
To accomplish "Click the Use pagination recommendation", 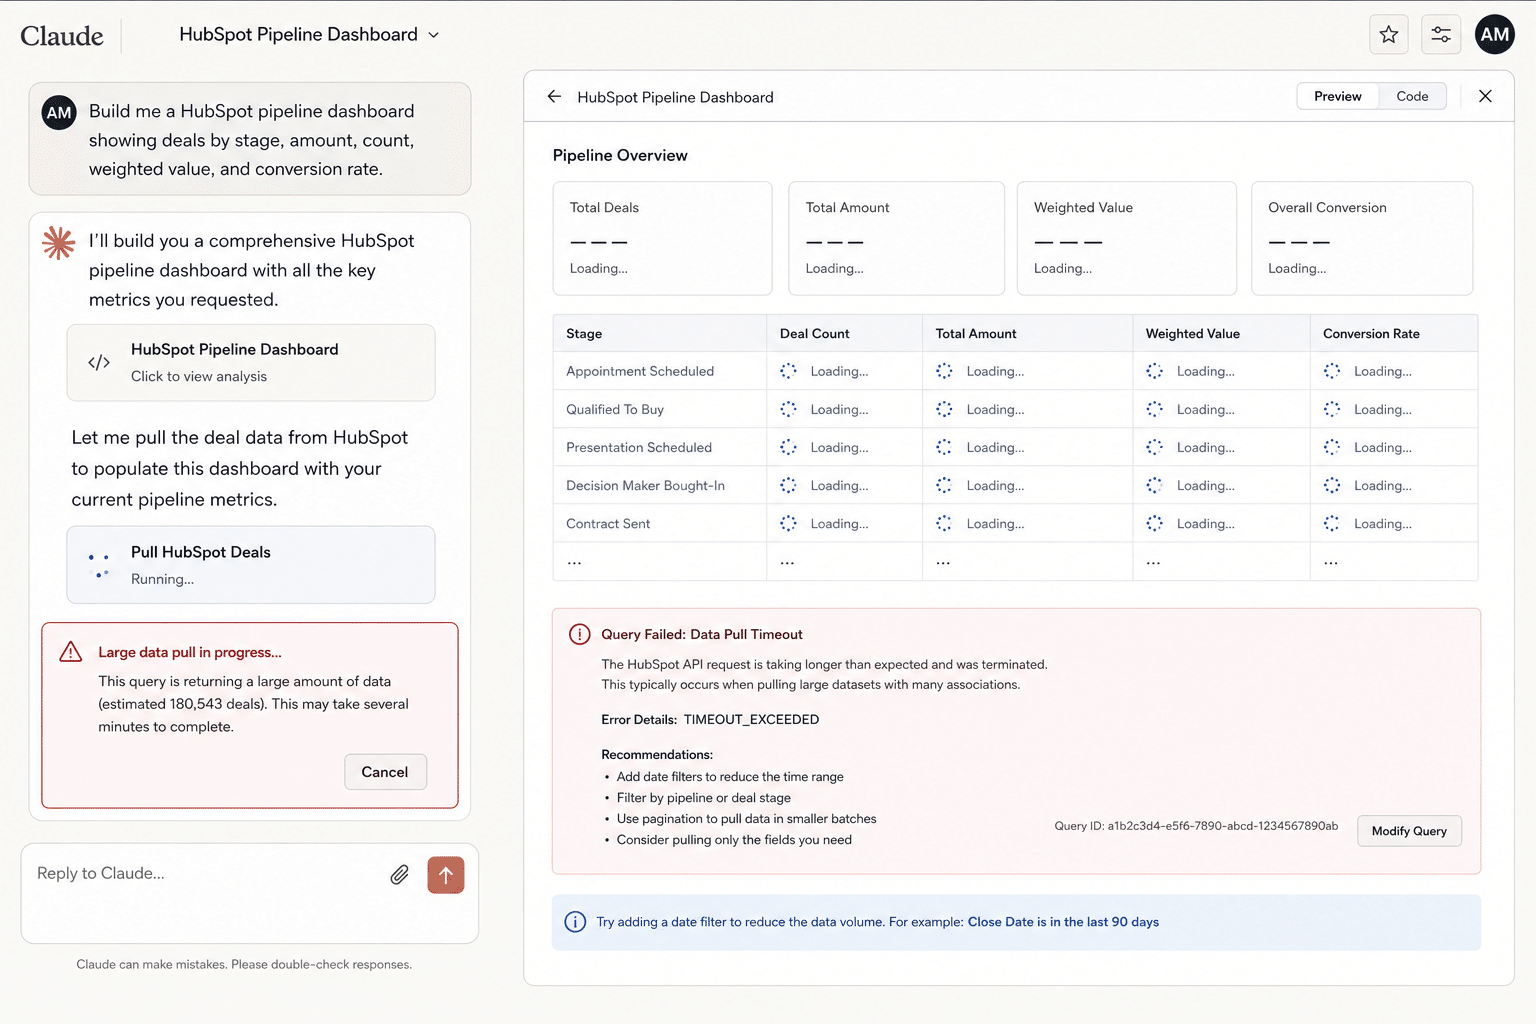I will (747, 819).
